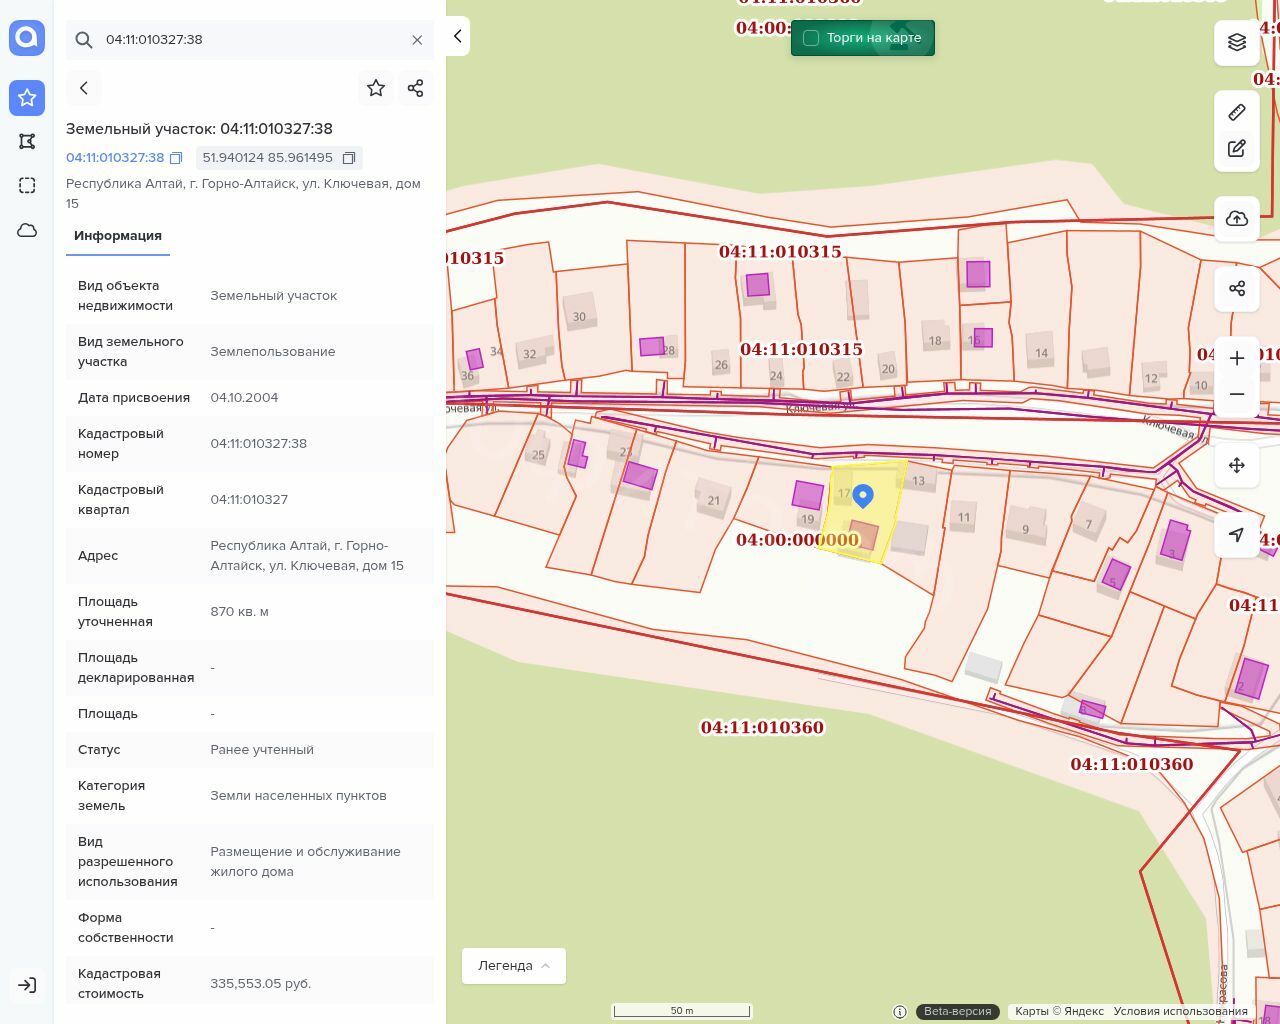1280x1024 pixels.
Task: Activate the draw/edit tool on map
Action: point(1237,149)
